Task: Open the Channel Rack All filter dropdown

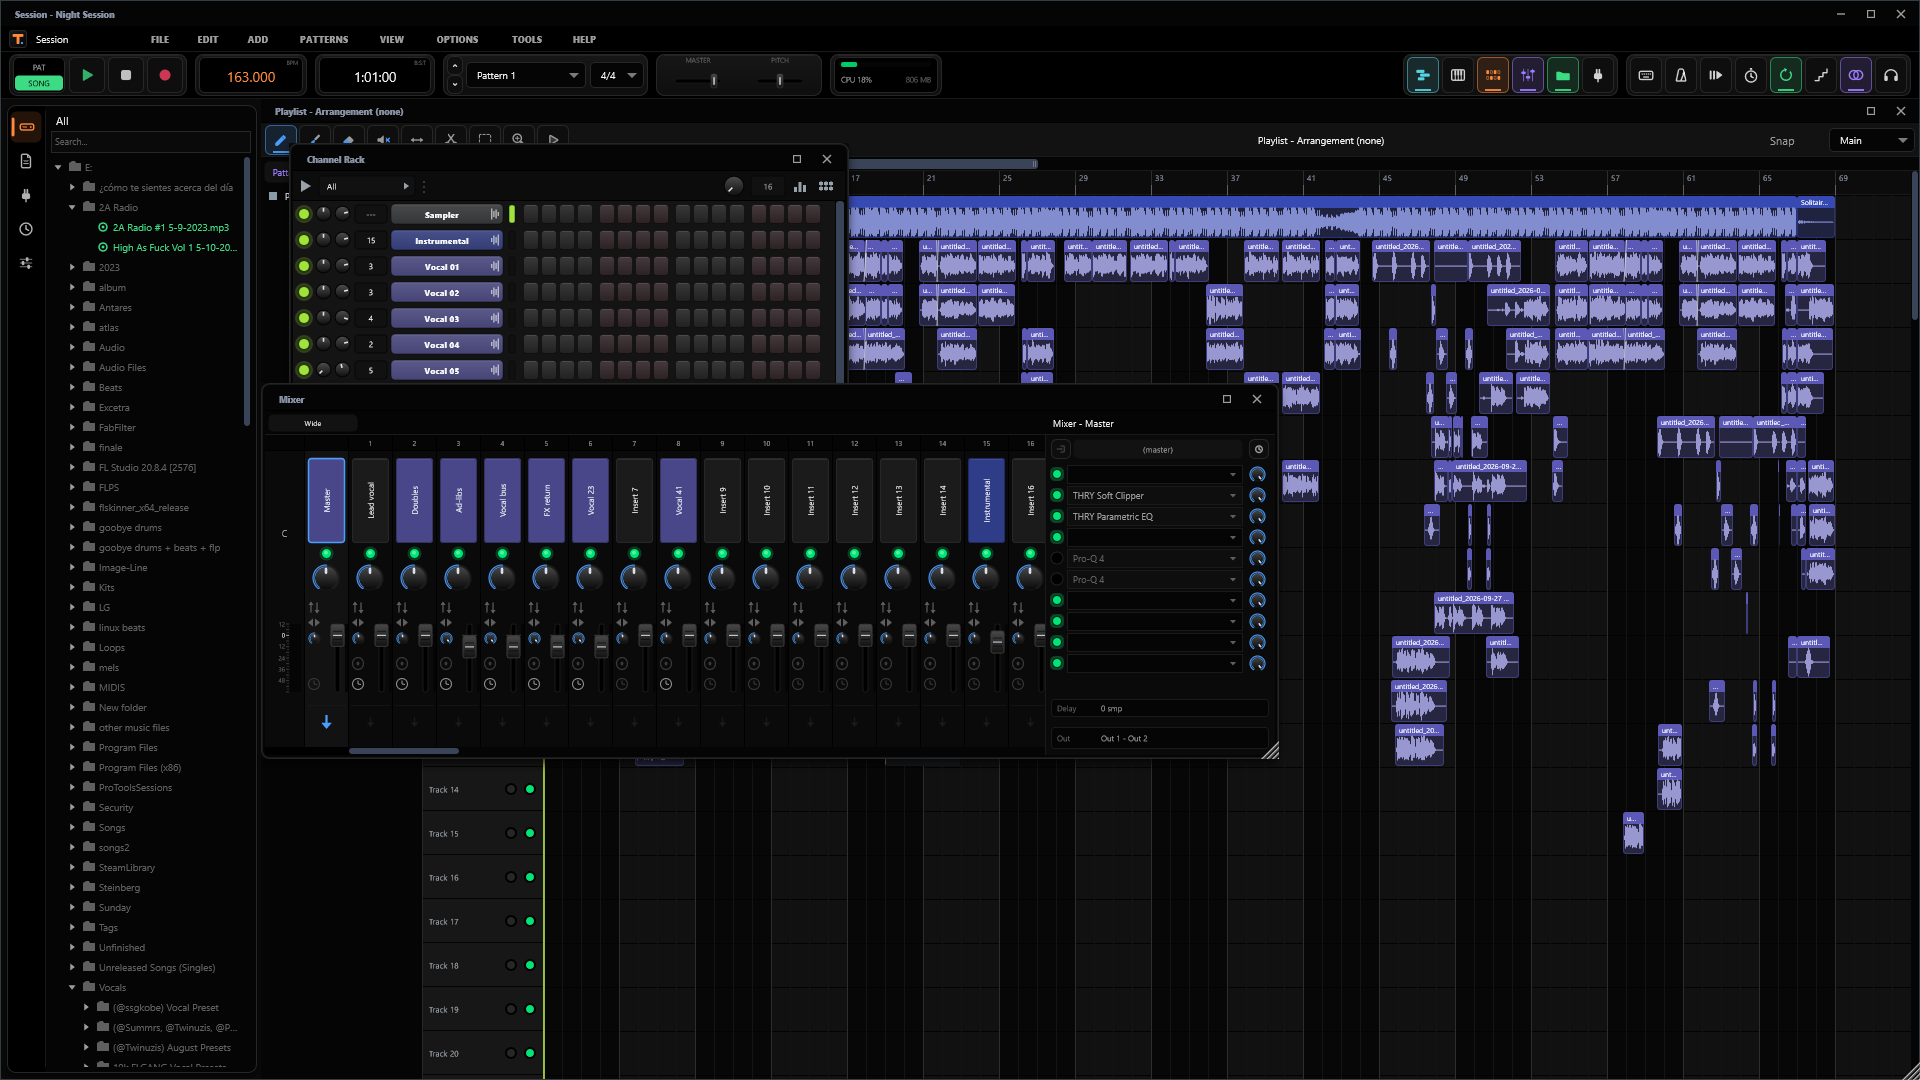Action: point(366,186)
